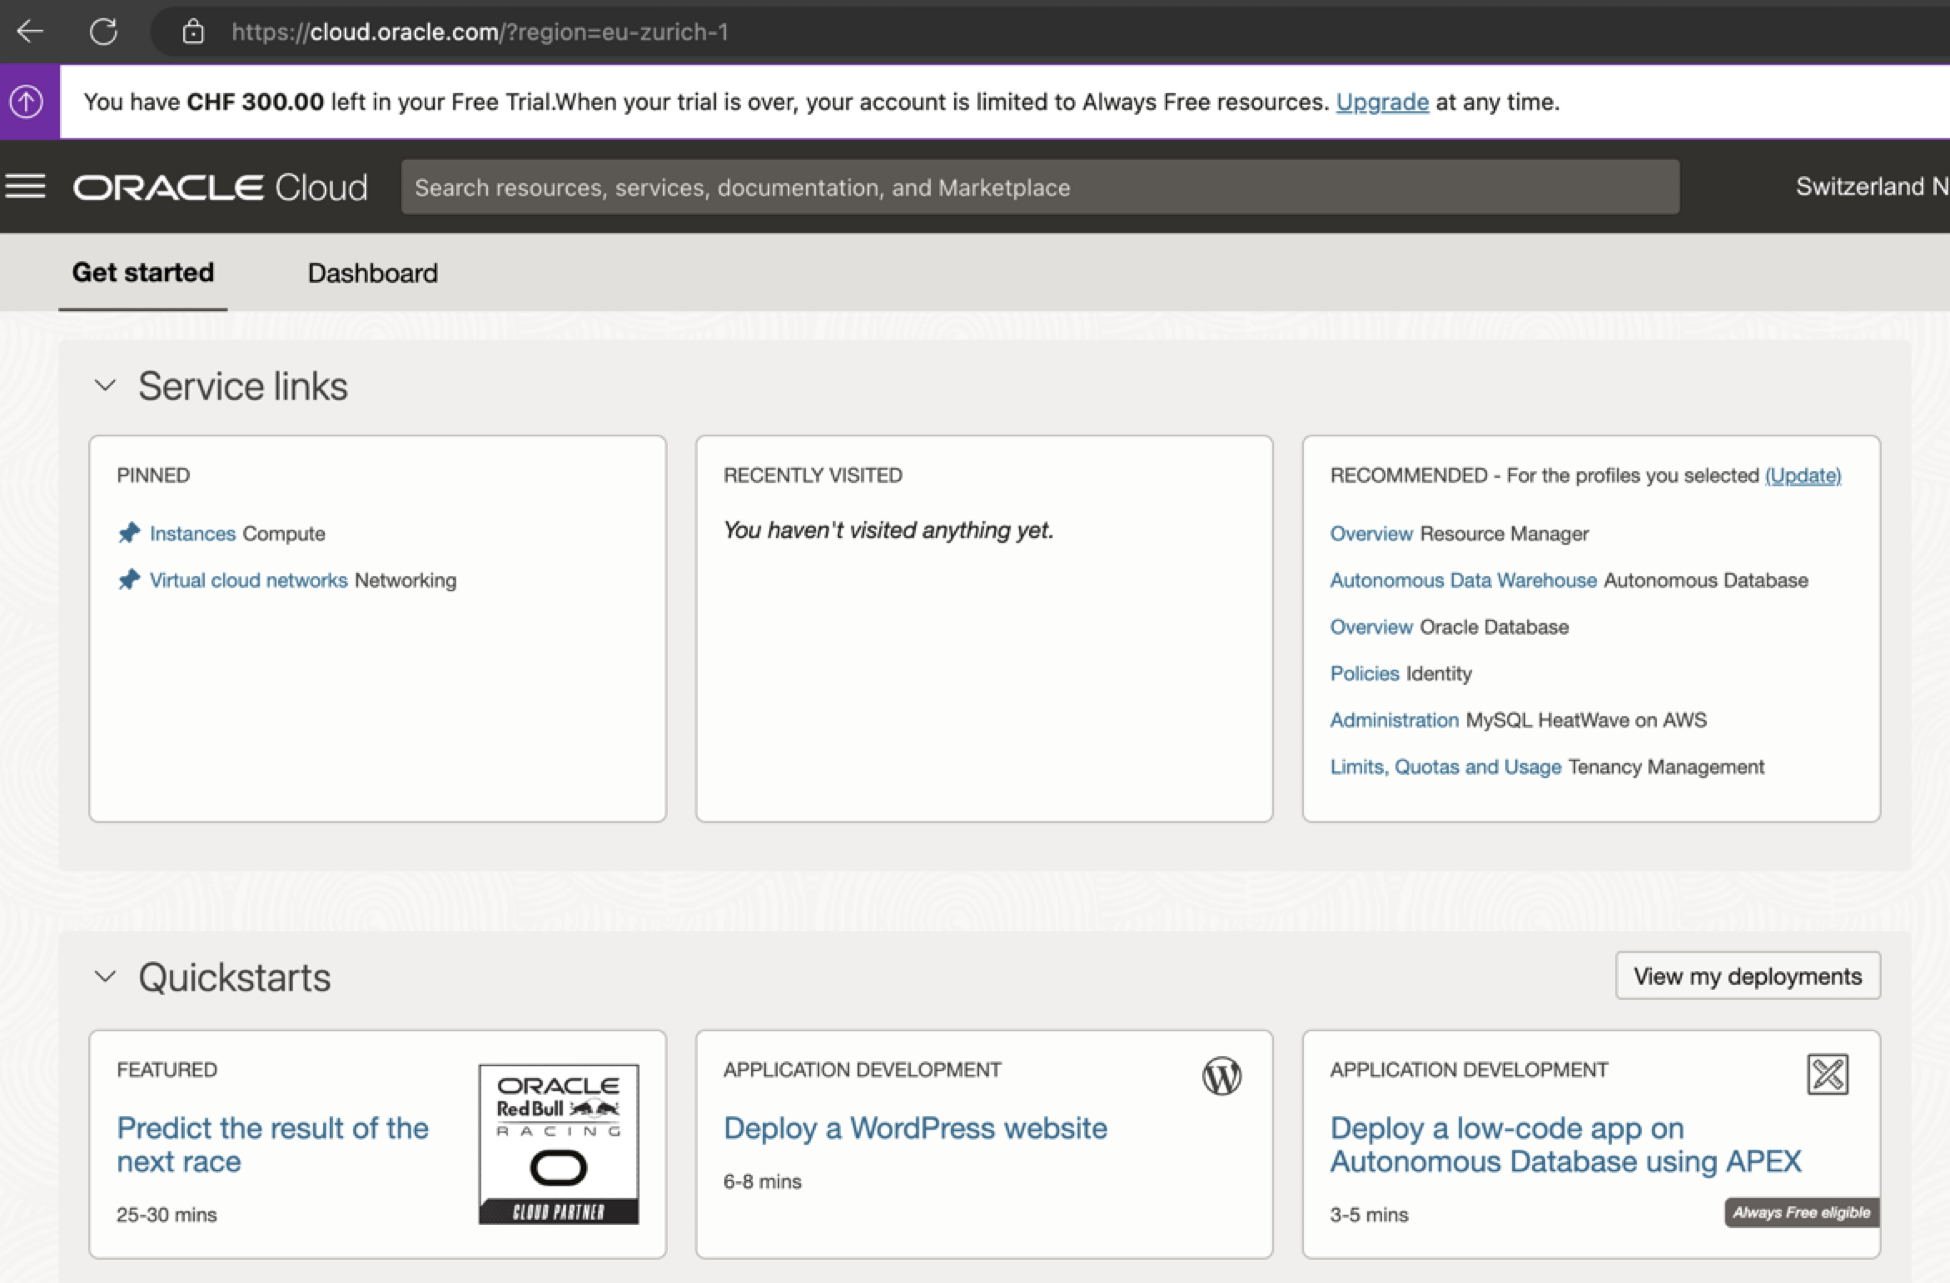Click the 'You haven't visited anything yet' text
The width and height of the screenshot is (1950, 1283).
pos(888,530)
